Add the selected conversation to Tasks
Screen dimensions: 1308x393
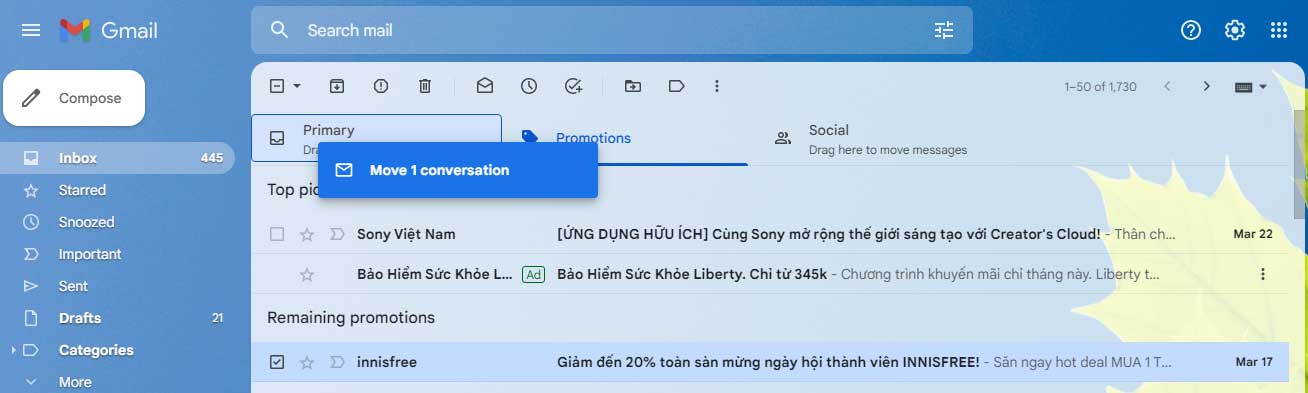tap(573, 86)
